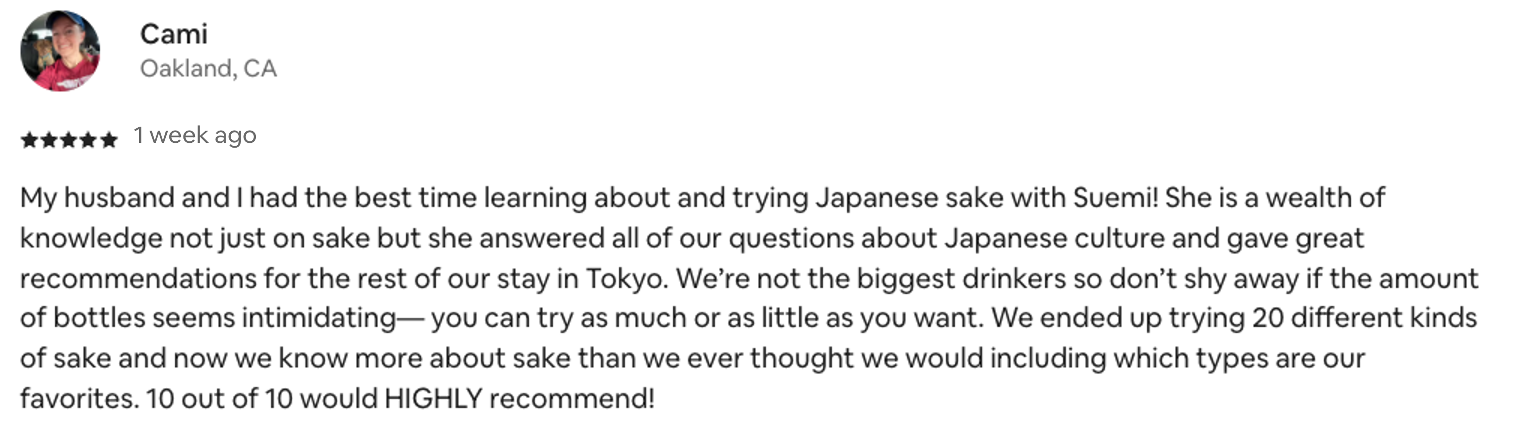Screen dimensions: 1516x444
Task: Click the third star of the rating
Action: [68, 140]
